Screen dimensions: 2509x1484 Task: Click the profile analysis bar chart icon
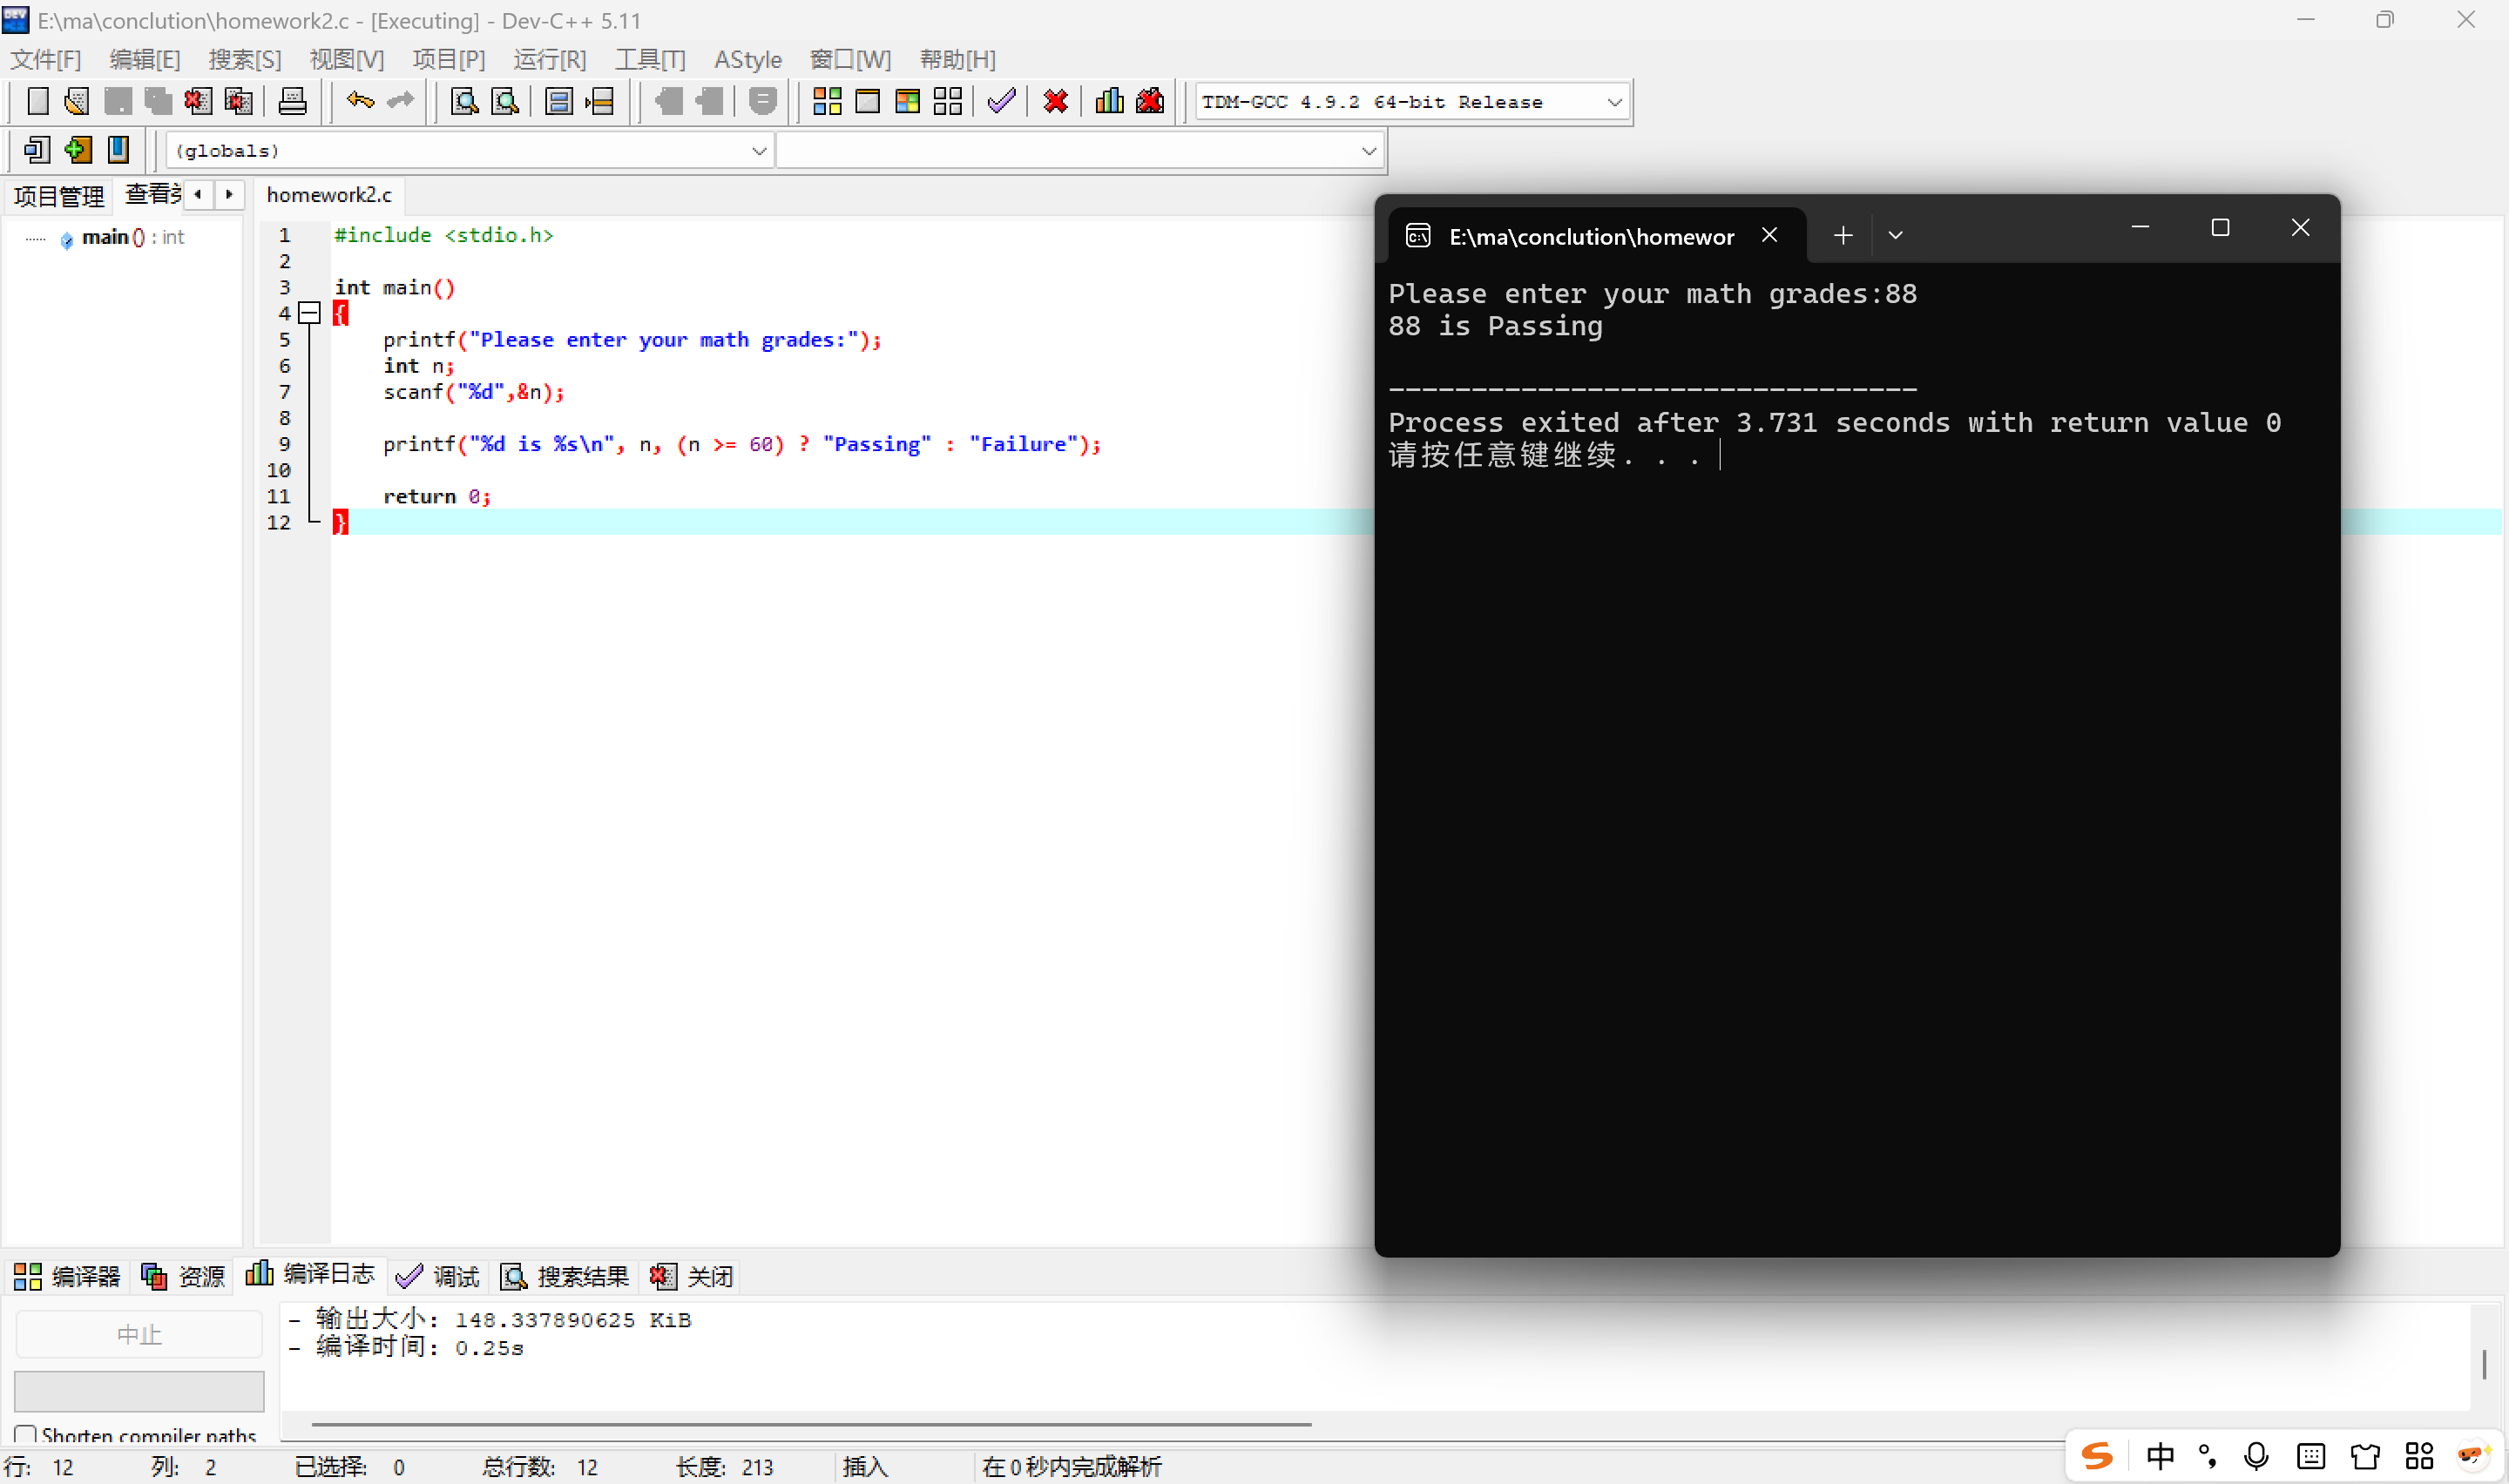pos(1109,101)
